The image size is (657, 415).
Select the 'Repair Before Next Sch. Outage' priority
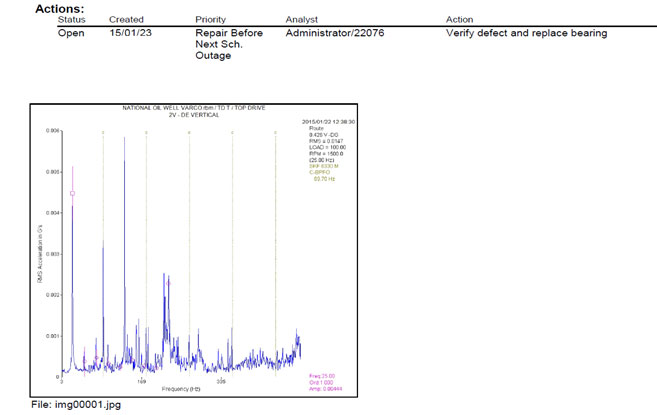[229, 44]
